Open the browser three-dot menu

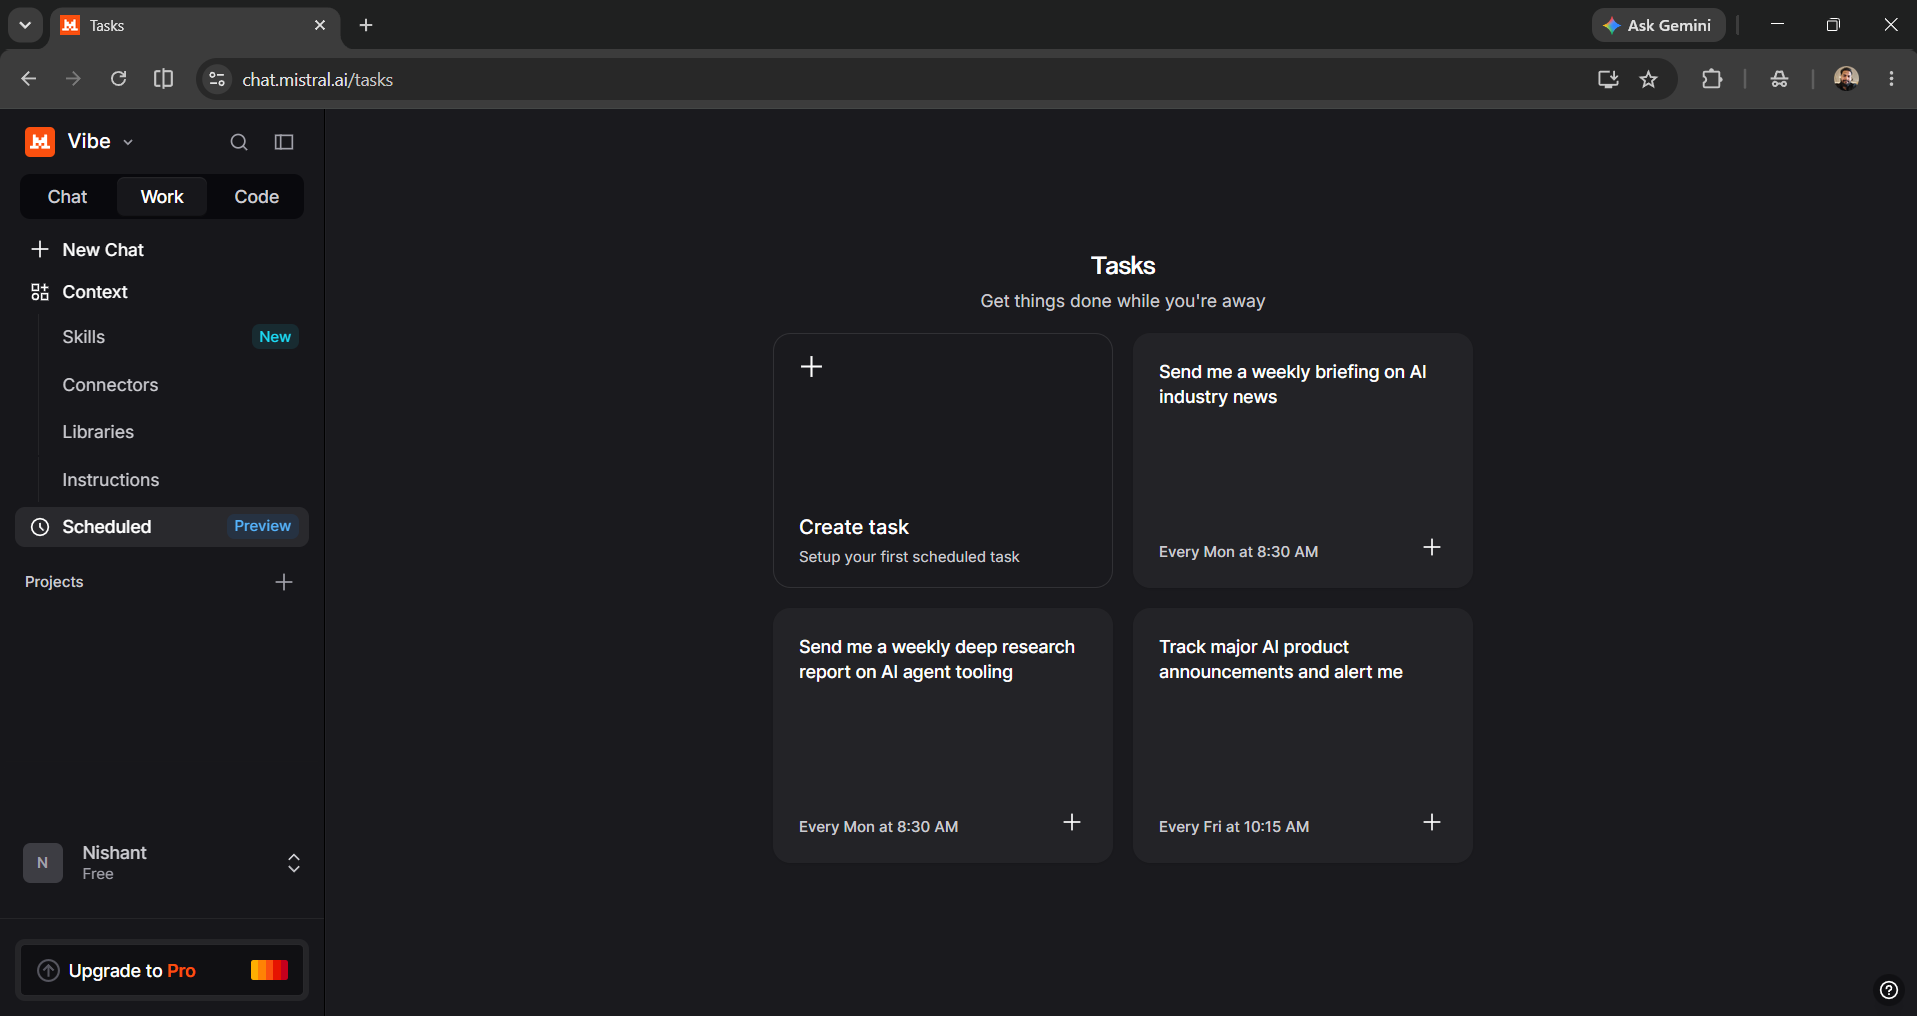tap(1891, 79)
